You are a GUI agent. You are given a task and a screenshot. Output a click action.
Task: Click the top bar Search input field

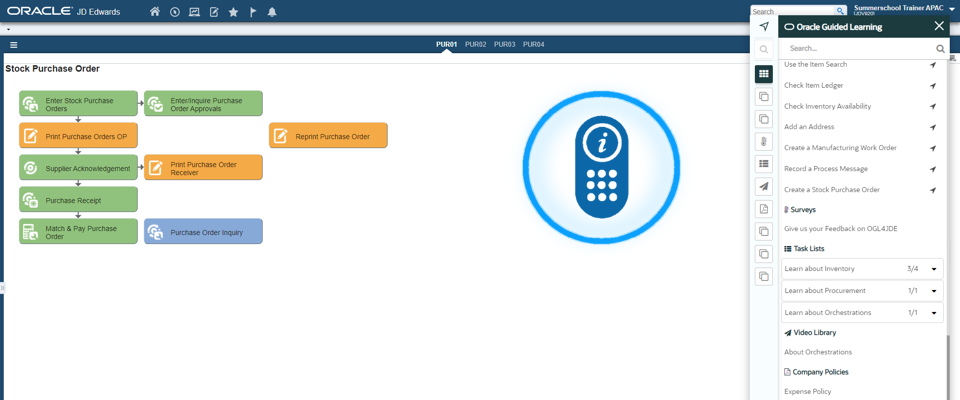pos(793,11)
